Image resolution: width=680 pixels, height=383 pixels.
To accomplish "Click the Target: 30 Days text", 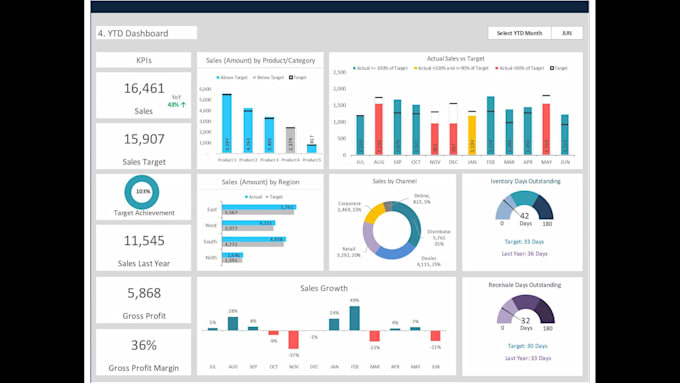I will pyautogui.click(x=527, y=346).
